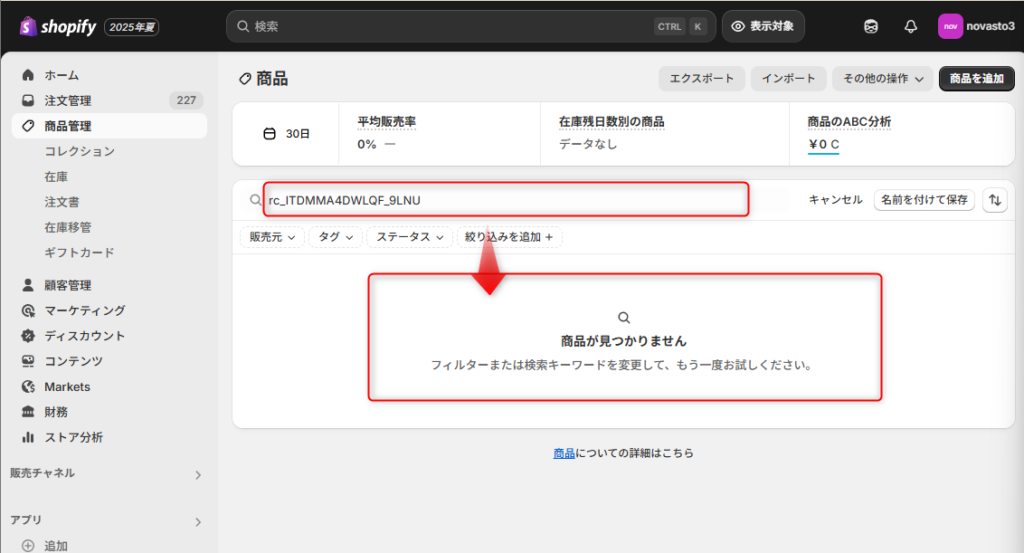Screen dimensions: 1024x553
Task: Open 注文書 submenu item
Action: tap(62, 202)
